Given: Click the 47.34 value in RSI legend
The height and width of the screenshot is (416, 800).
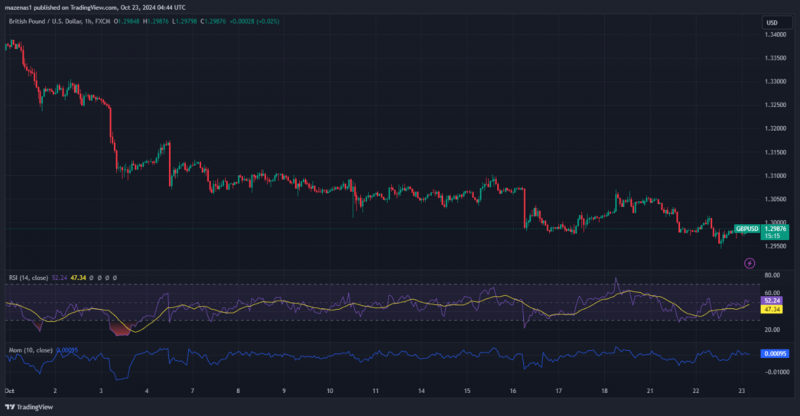Looking at the screenshot, I should pyautogui.click(x=78, y=278).
